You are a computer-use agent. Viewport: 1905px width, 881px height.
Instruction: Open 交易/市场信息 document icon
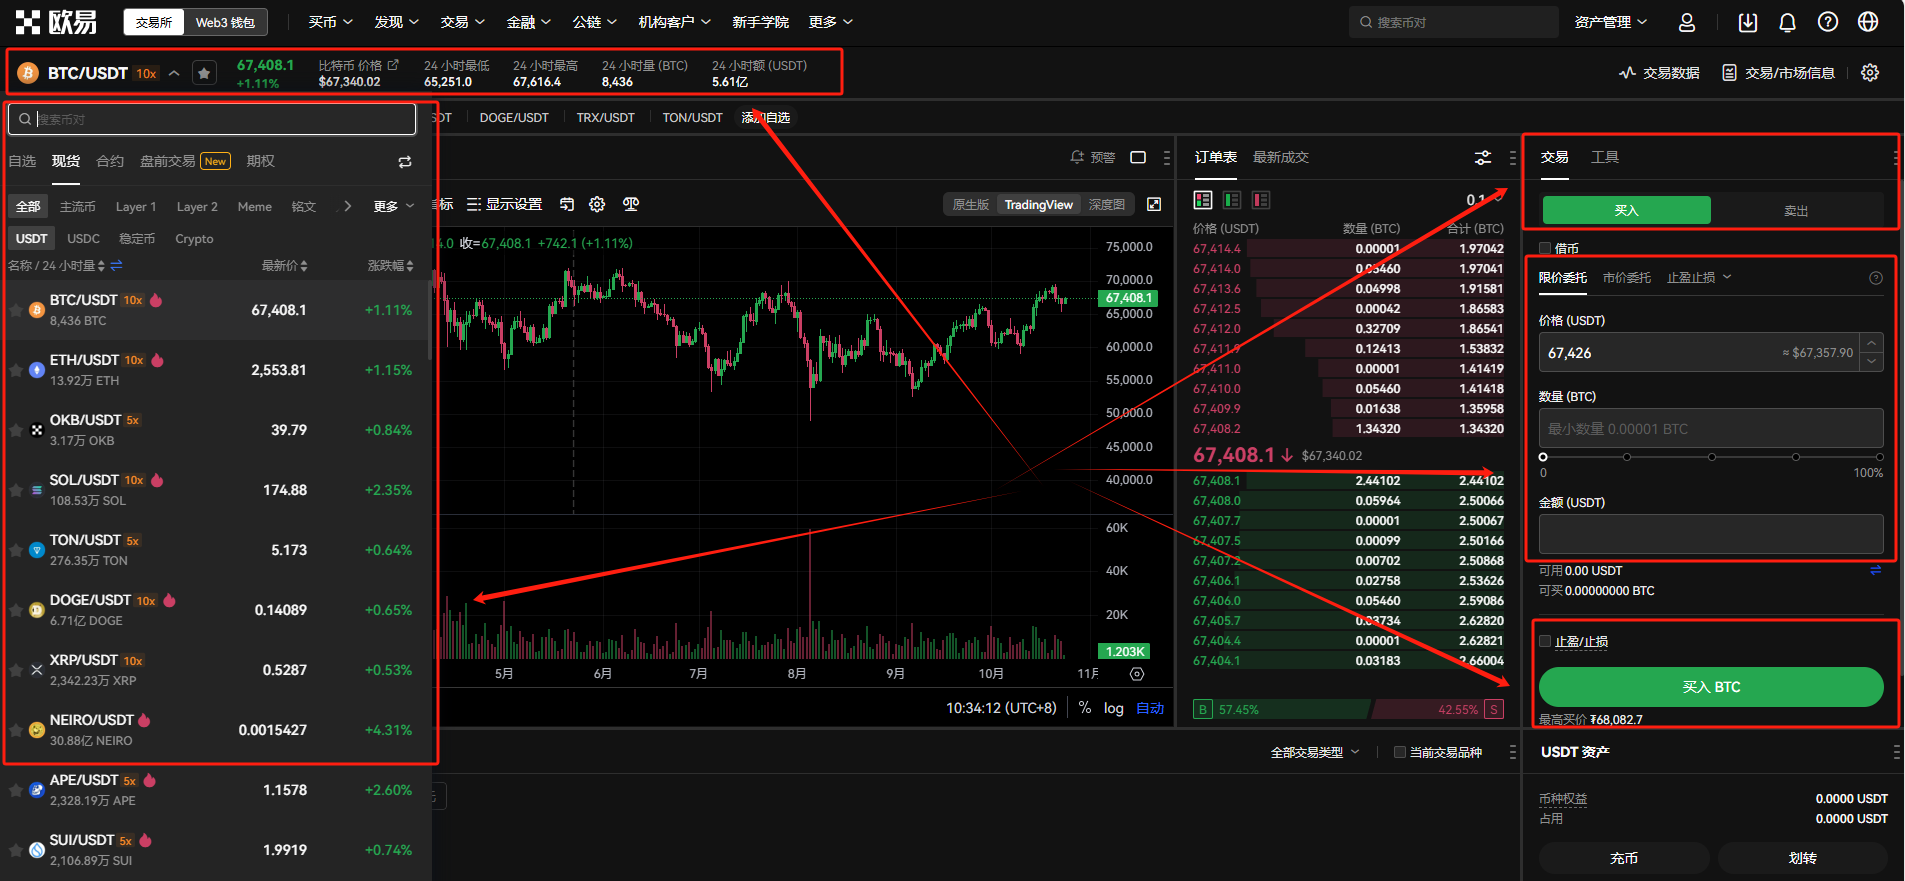pyautogui.click(x=1729, y=73)
